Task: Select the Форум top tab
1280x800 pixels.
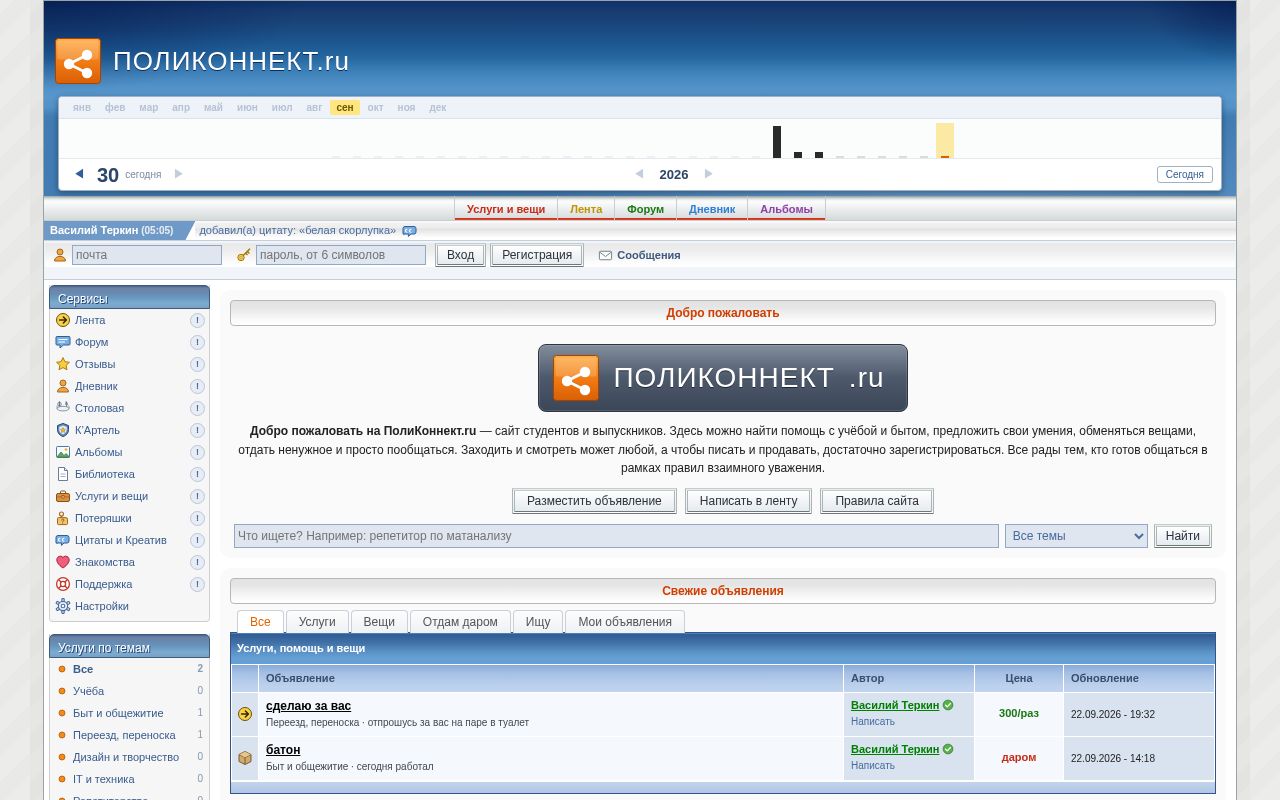Action: pos(645,209)
